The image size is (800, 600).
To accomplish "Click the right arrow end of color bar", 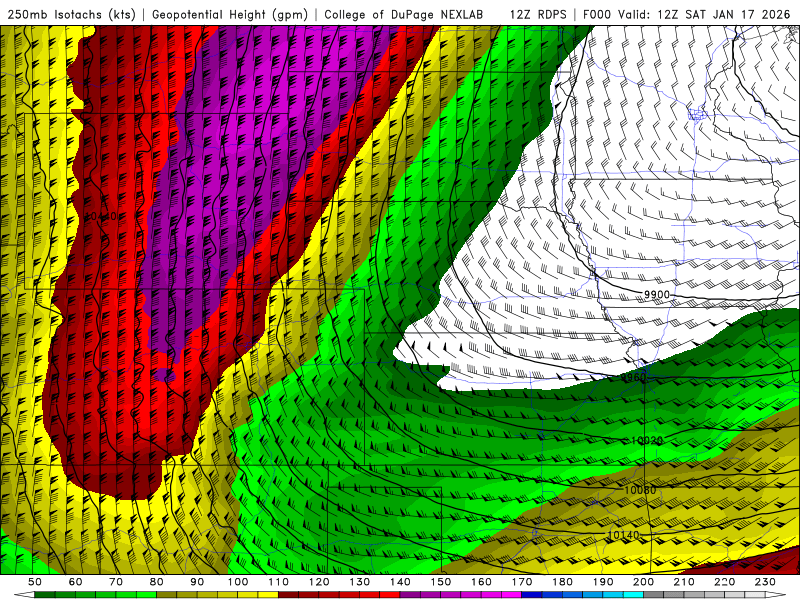I will click(x=776, y=595).
